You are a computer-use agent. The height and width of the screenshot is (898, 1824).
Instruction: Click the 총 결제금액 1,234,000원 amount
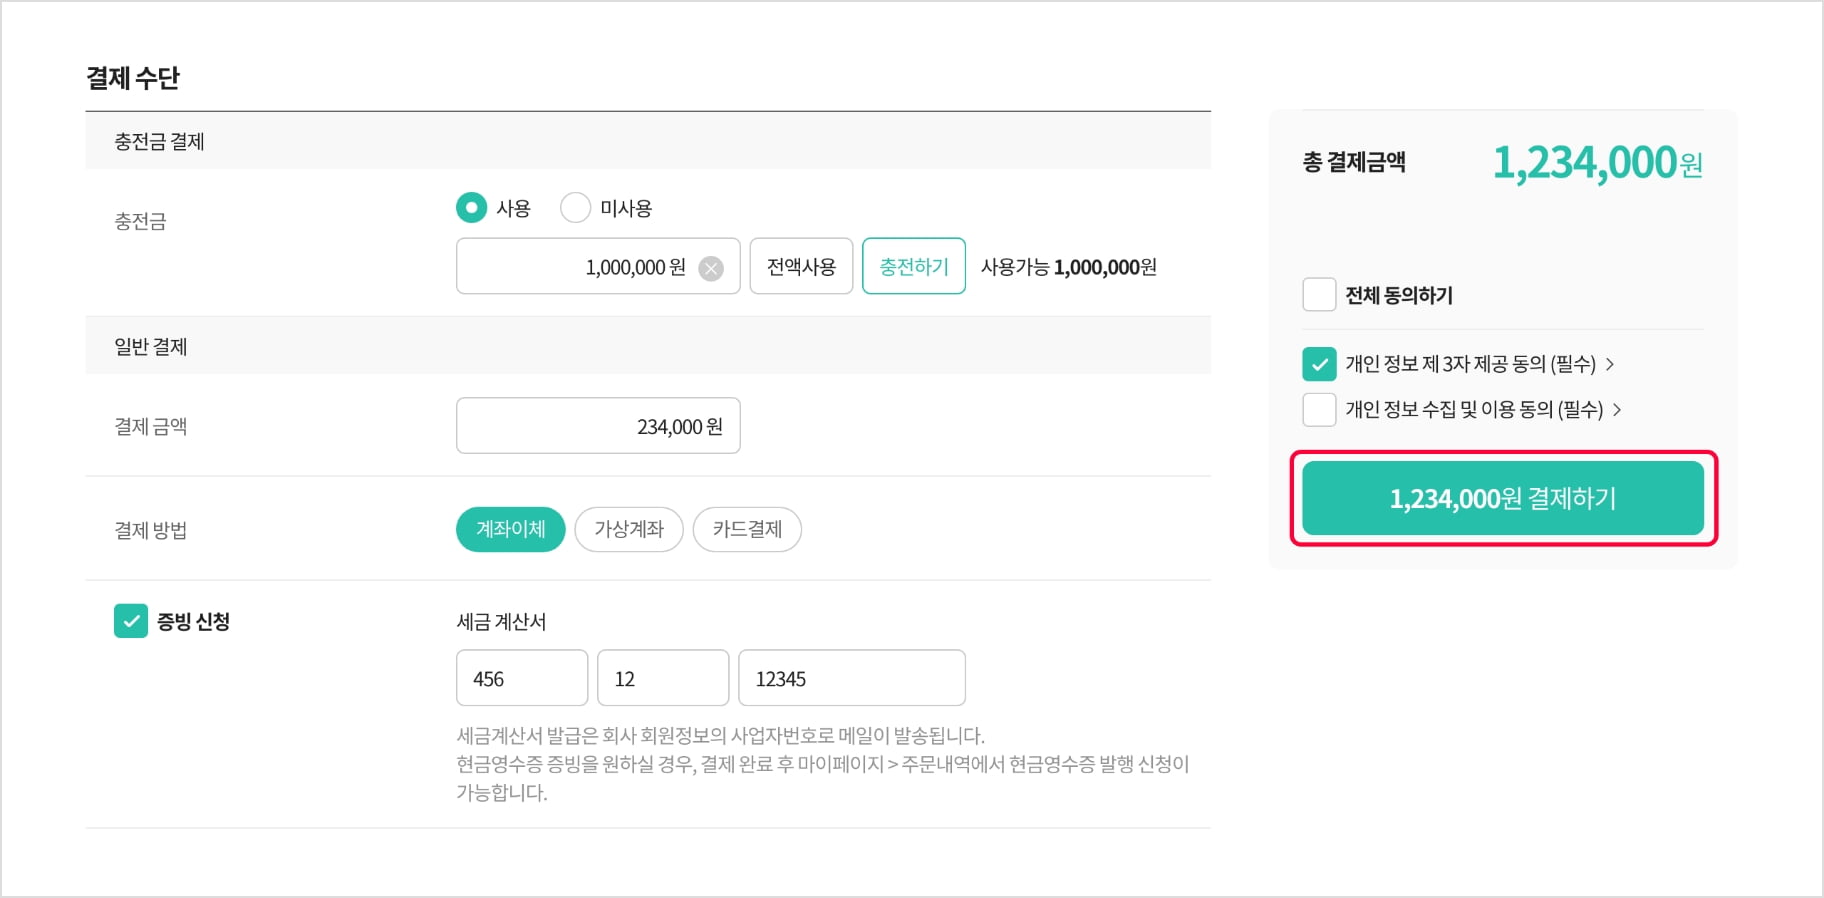click(1597, 163)
